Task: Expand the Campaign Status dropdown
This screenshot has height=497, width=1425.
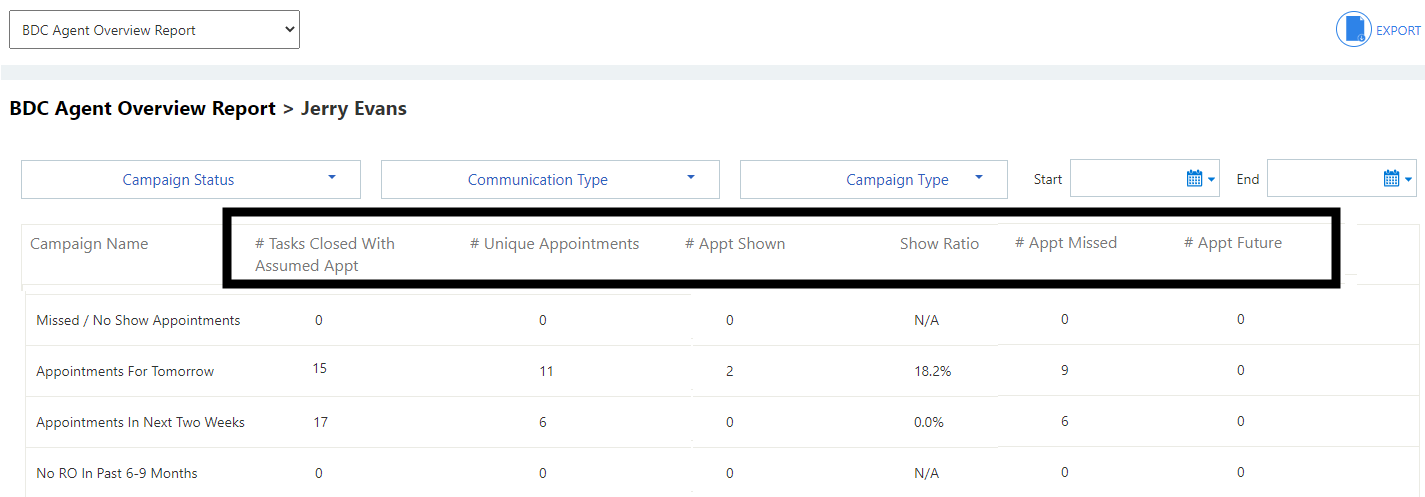Action: coord(190,180)
